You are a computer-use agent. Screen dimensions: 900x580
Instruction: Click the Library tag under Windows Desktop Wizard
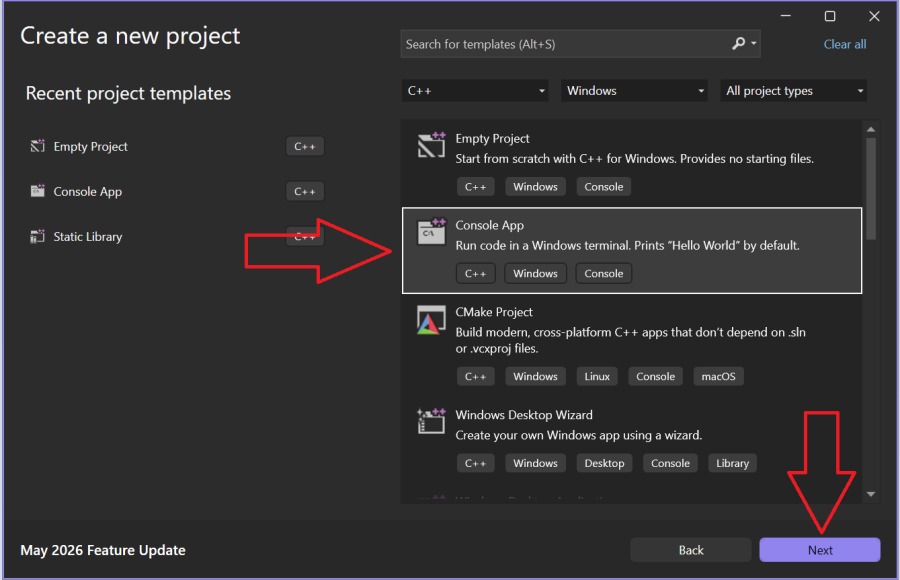click(732, 463)
